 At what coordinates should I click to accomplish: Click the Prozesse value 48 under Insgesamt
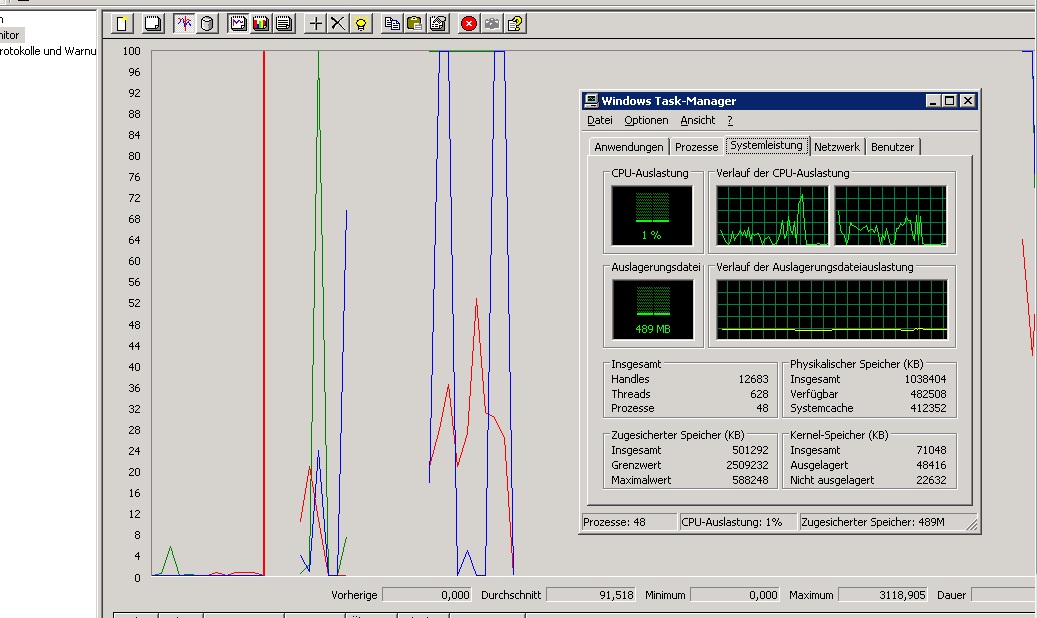point(763,408)
